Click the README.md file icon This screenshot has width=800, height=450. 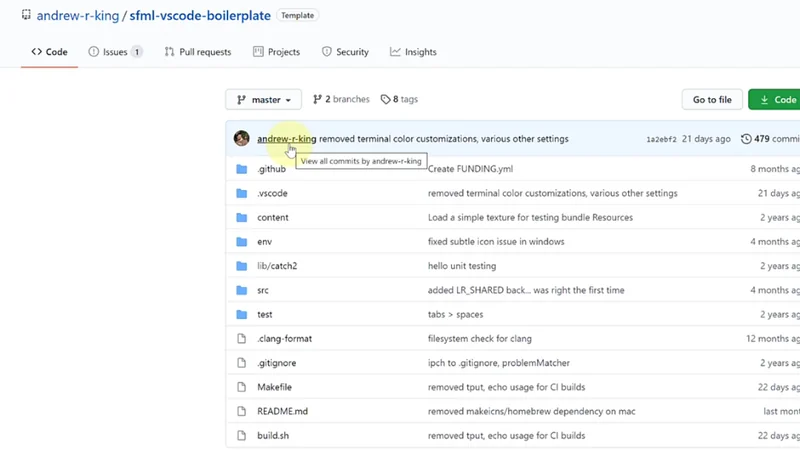(241, 411)
